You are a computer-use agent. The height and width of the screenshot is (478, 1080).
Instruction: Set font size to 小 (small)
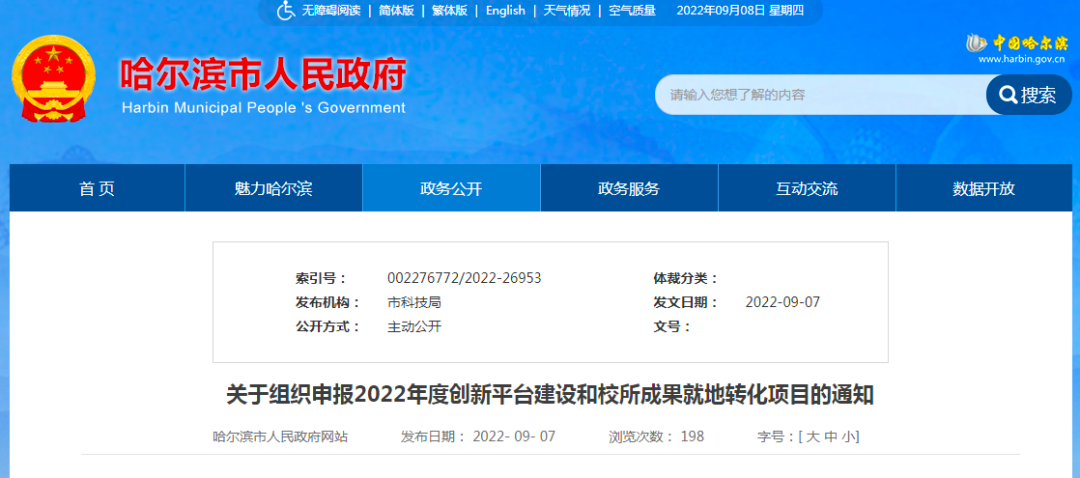tap(847, 437)
